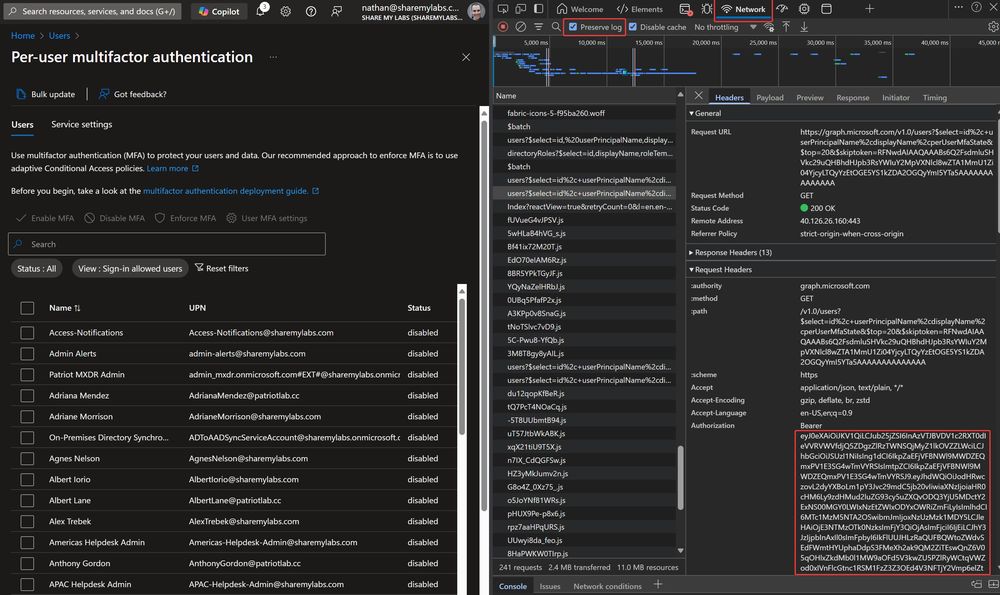
Task: Open the Azure feedback icon in top bar
Action: tap(336, 11)
